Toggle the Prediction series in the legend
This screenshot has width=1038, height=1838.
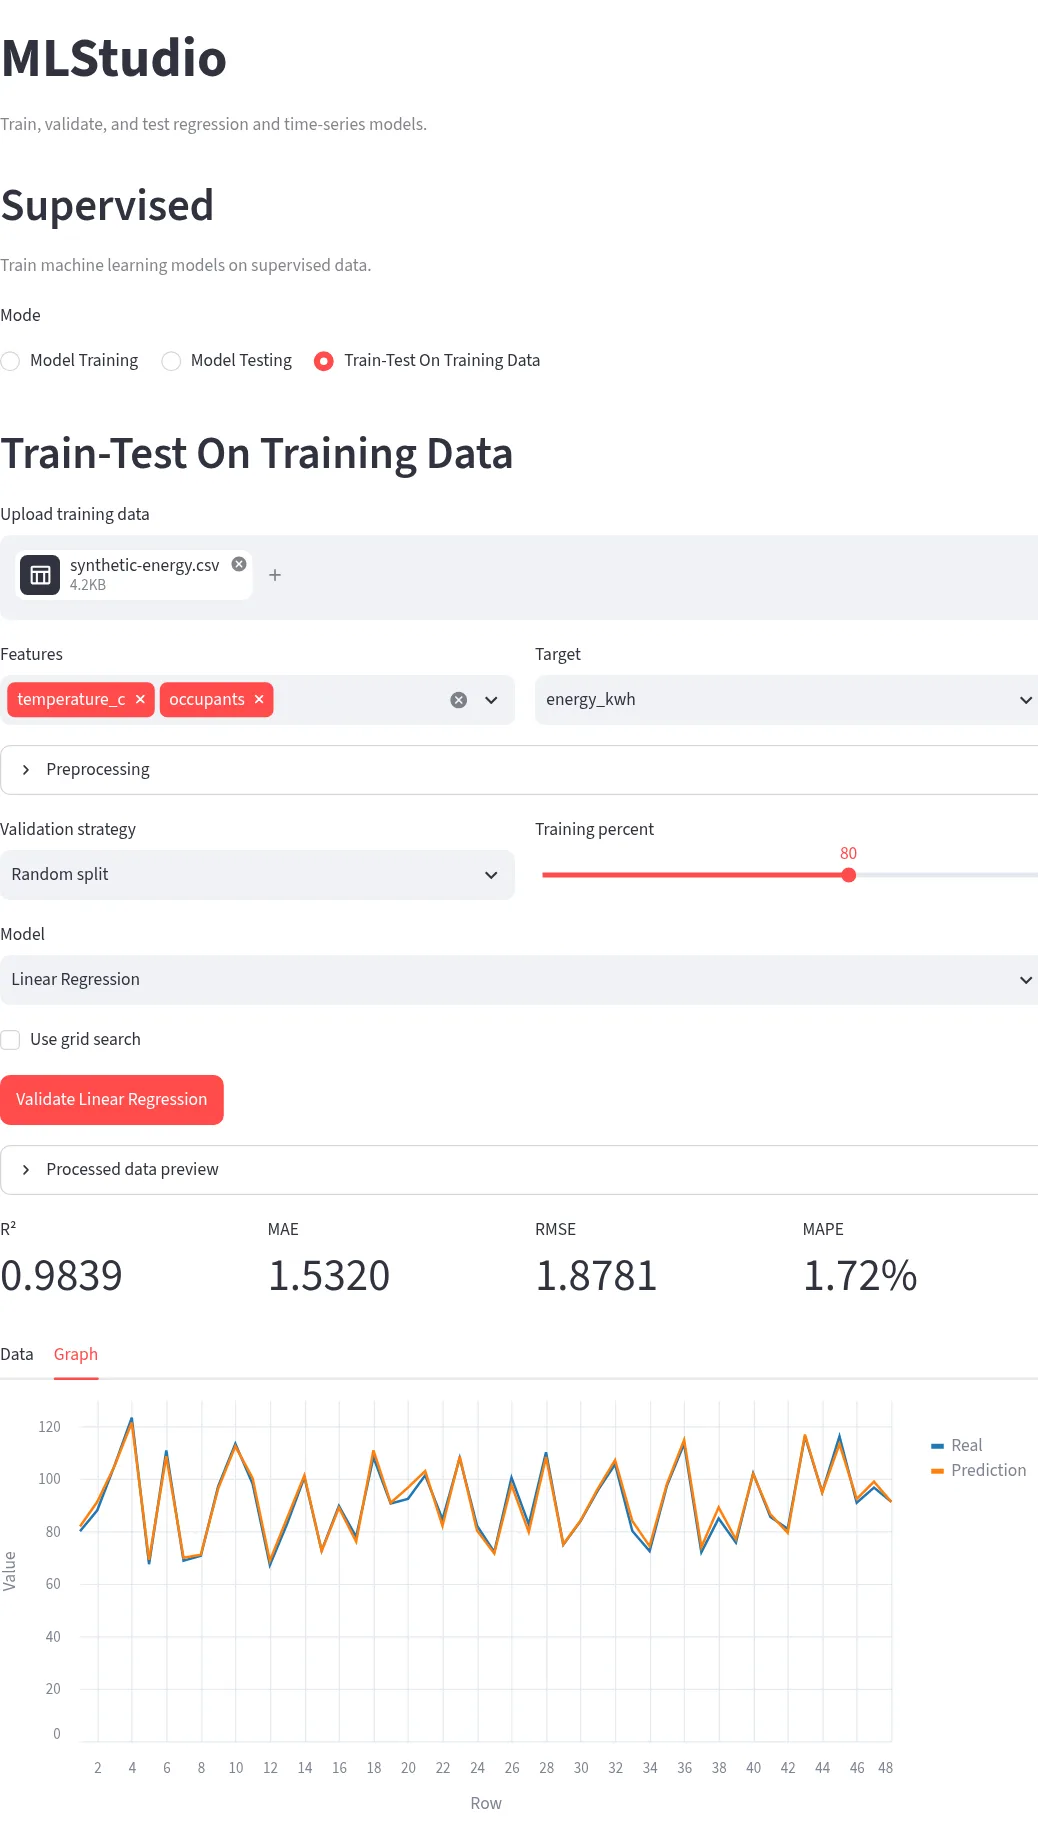tap(979, 1470)
